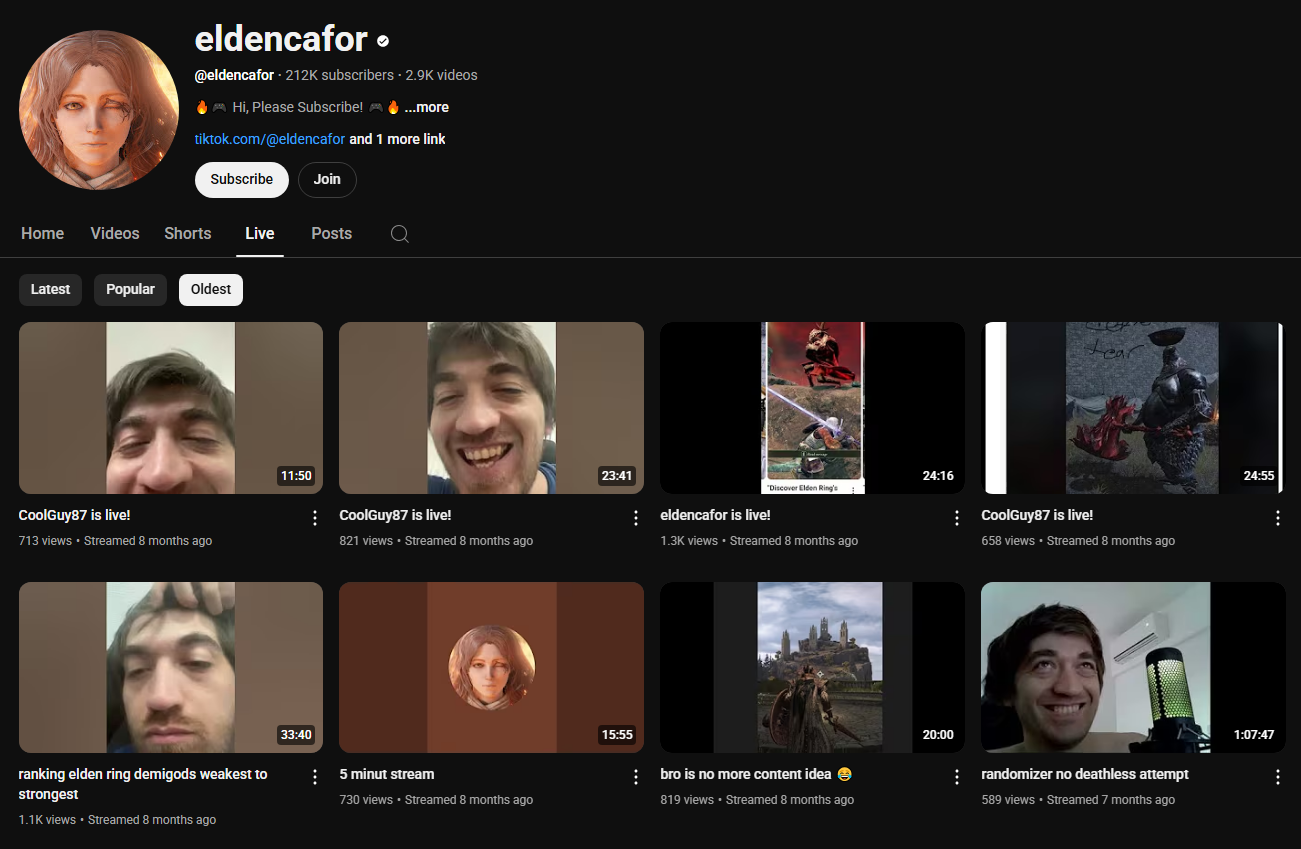1301x849 pixels.
Task: Click '1.1K views • Streamed 8 months ago'
Action: tap(117, 820)
